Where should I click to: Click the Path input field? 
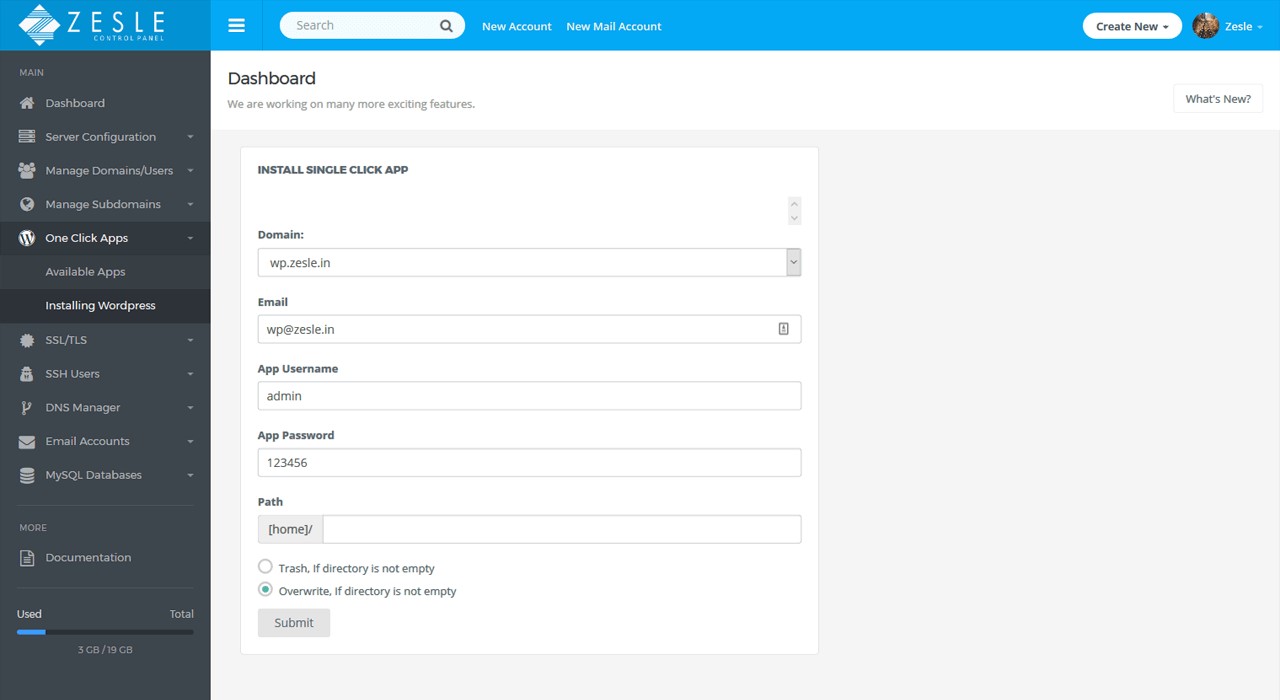coord(561,529)
